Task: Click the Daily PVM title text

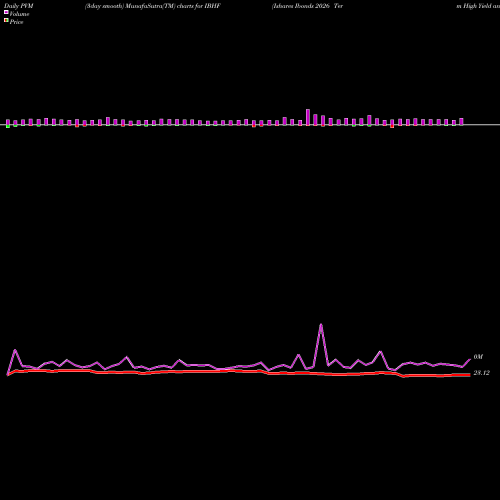Action: pos(19,6)
